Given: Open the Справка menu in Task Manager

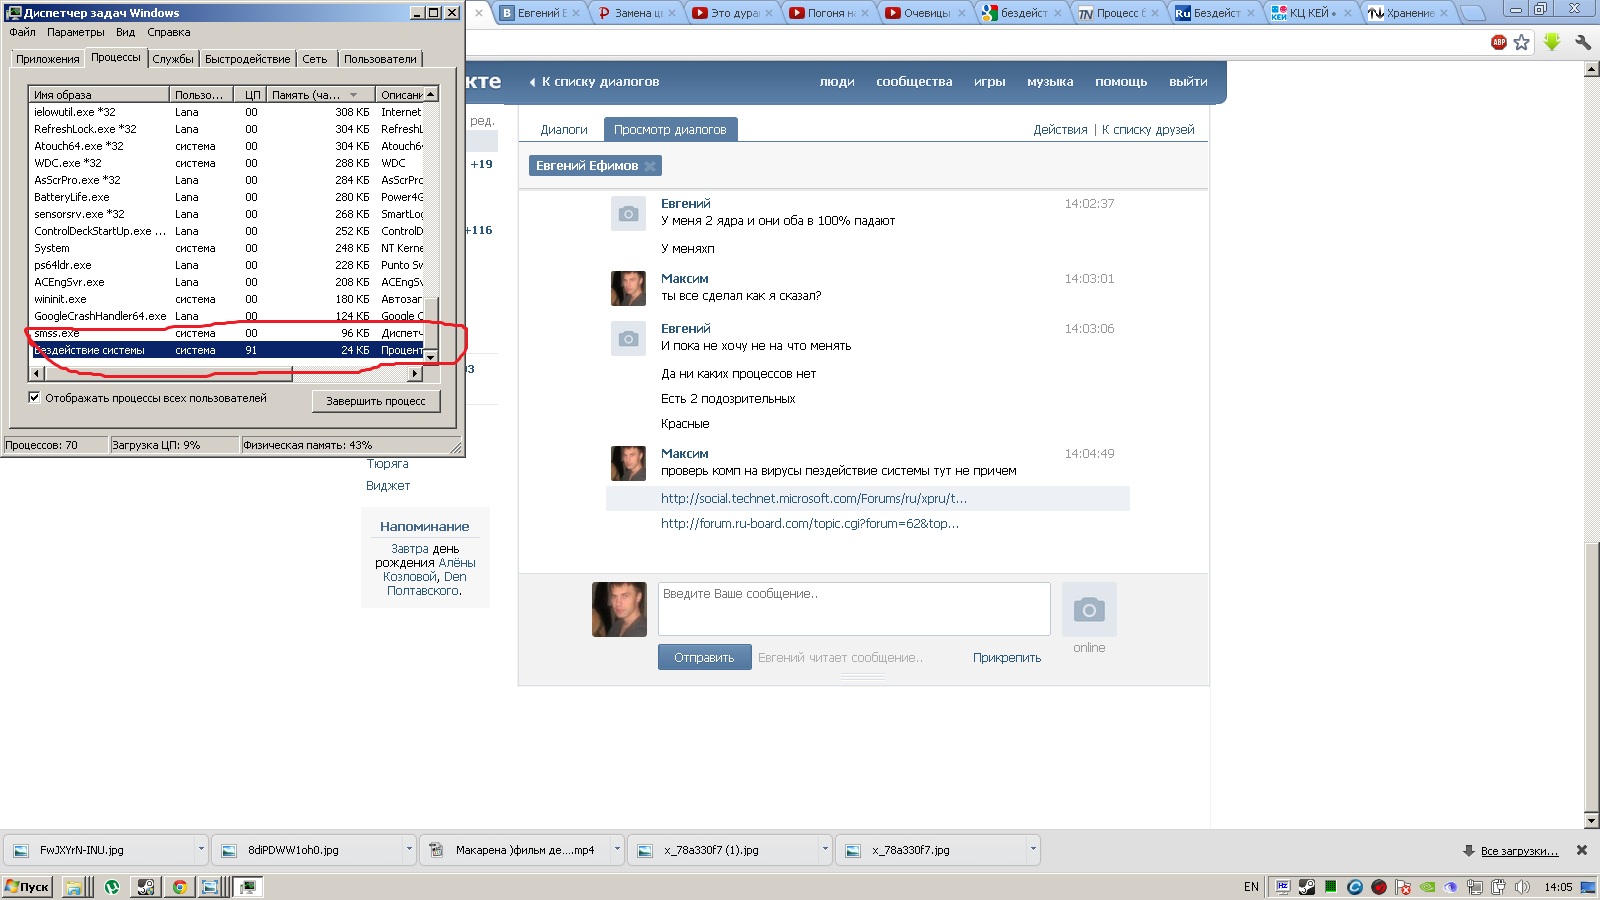Looking at the screenshot, I should [x=168, y=32].
